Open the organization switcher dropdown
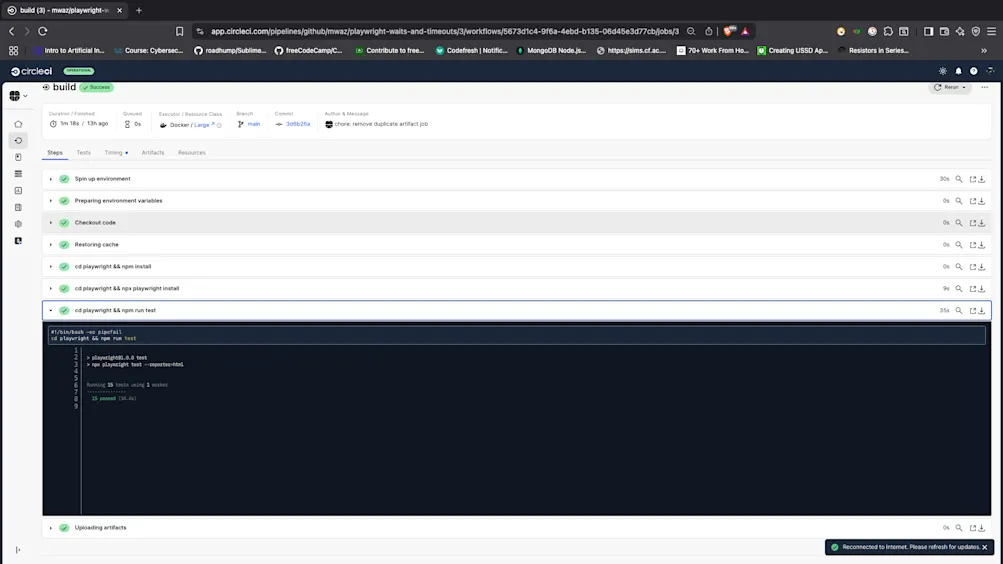Screen dimensions: 1003x564 [19, 96]
